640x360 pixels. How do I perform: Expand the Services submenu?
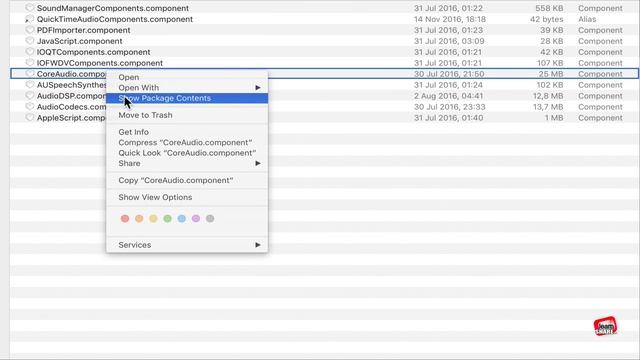[187, 245]
